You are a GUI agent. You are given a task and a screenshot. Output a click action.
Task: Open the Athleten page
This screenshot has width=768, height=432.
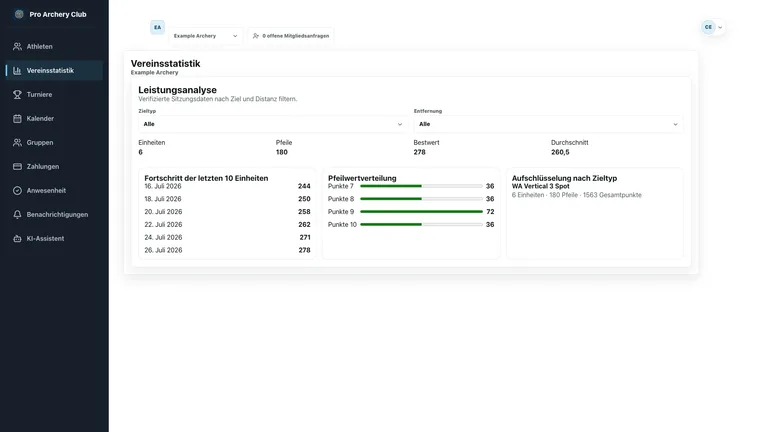(x=54, y=47)
